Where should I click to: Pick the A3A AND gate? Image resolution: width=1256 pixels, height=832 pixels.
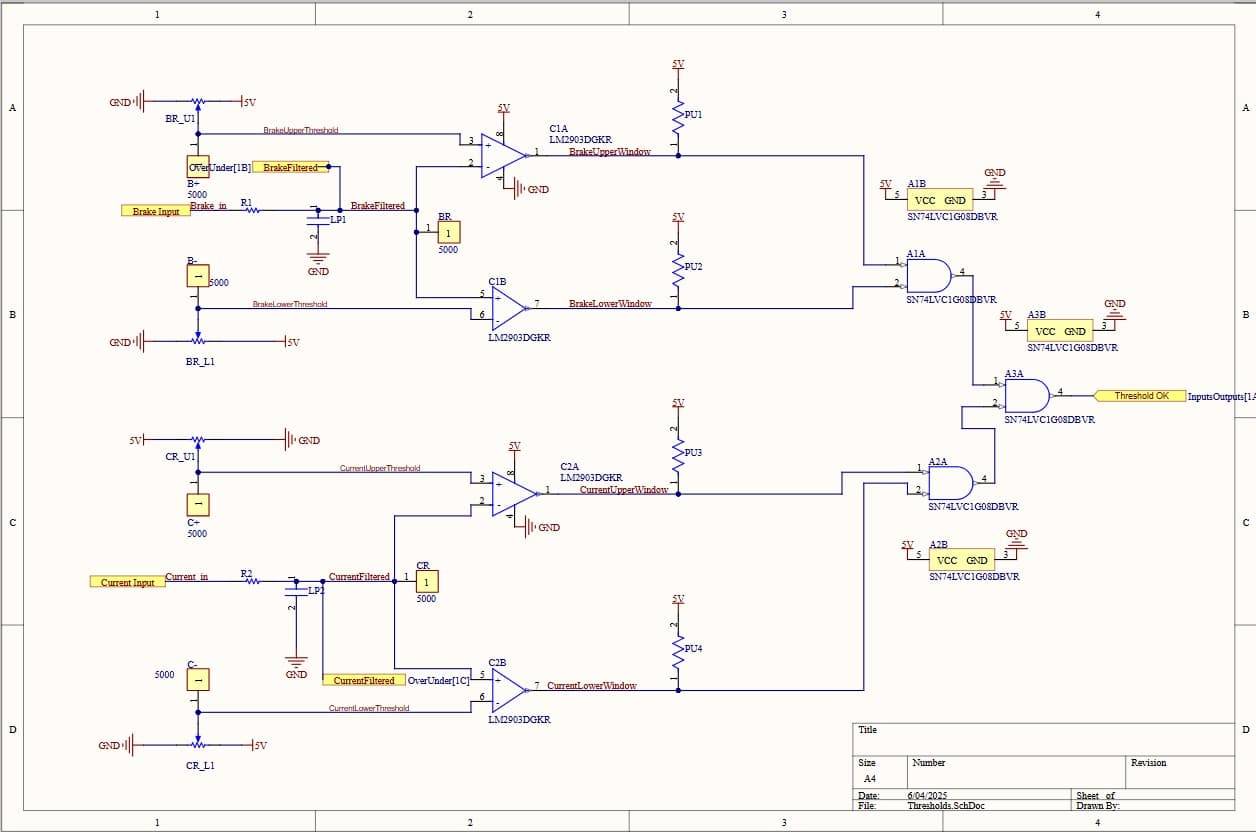pyautogui.click(x=1027, y=396)
